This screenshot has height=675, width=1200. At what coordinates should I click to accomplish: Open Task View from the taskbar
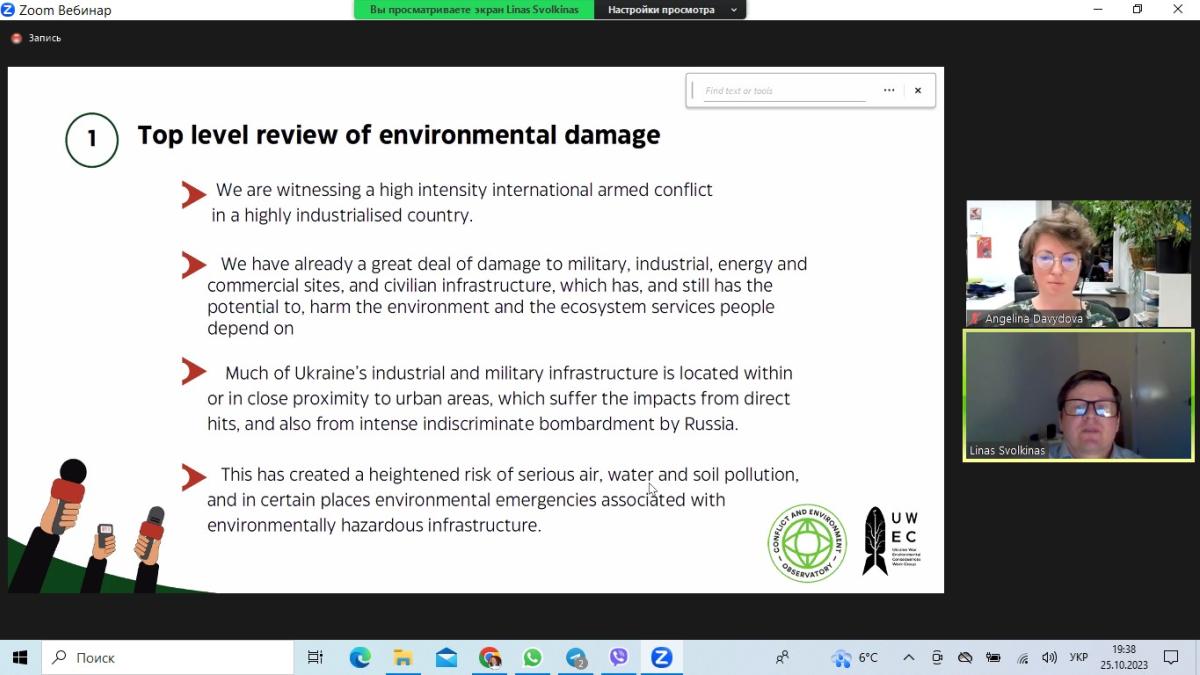(315, 657)
